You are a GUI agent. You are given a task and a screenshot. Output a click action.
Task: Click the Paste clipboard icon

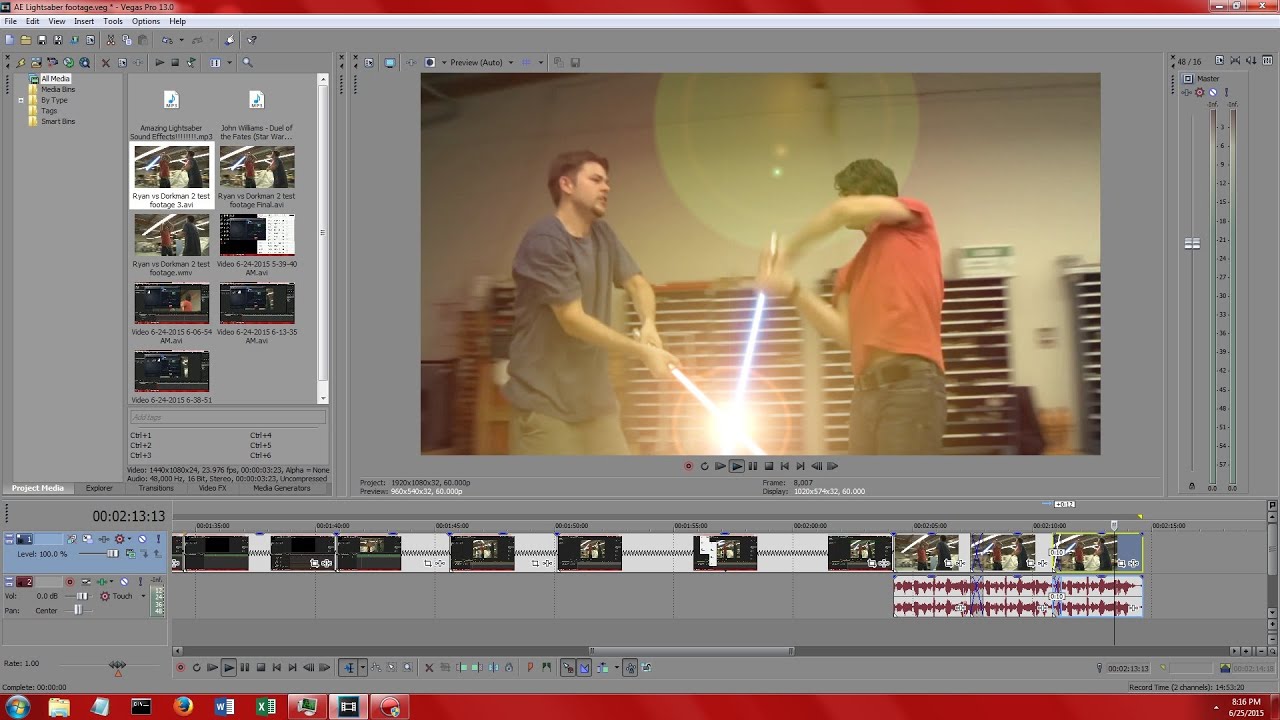(143, 40)
